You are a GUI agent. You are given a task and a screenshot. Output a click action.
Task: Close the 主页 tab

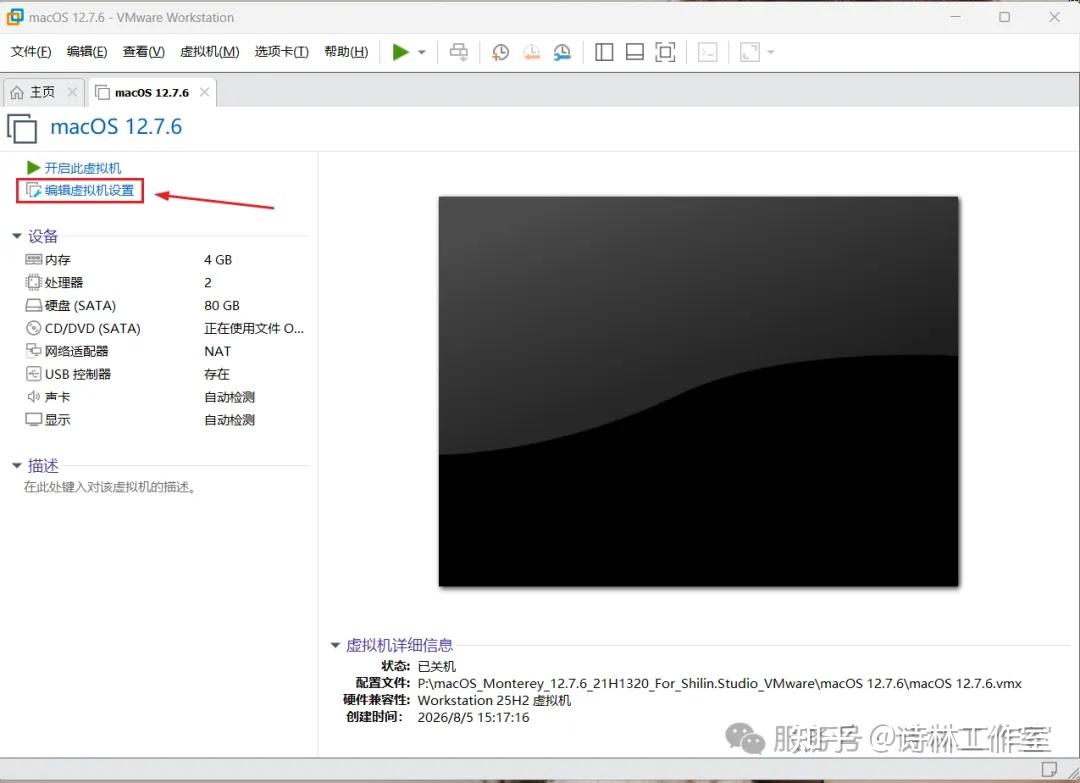pyautogui.click(x=72, y=92)
